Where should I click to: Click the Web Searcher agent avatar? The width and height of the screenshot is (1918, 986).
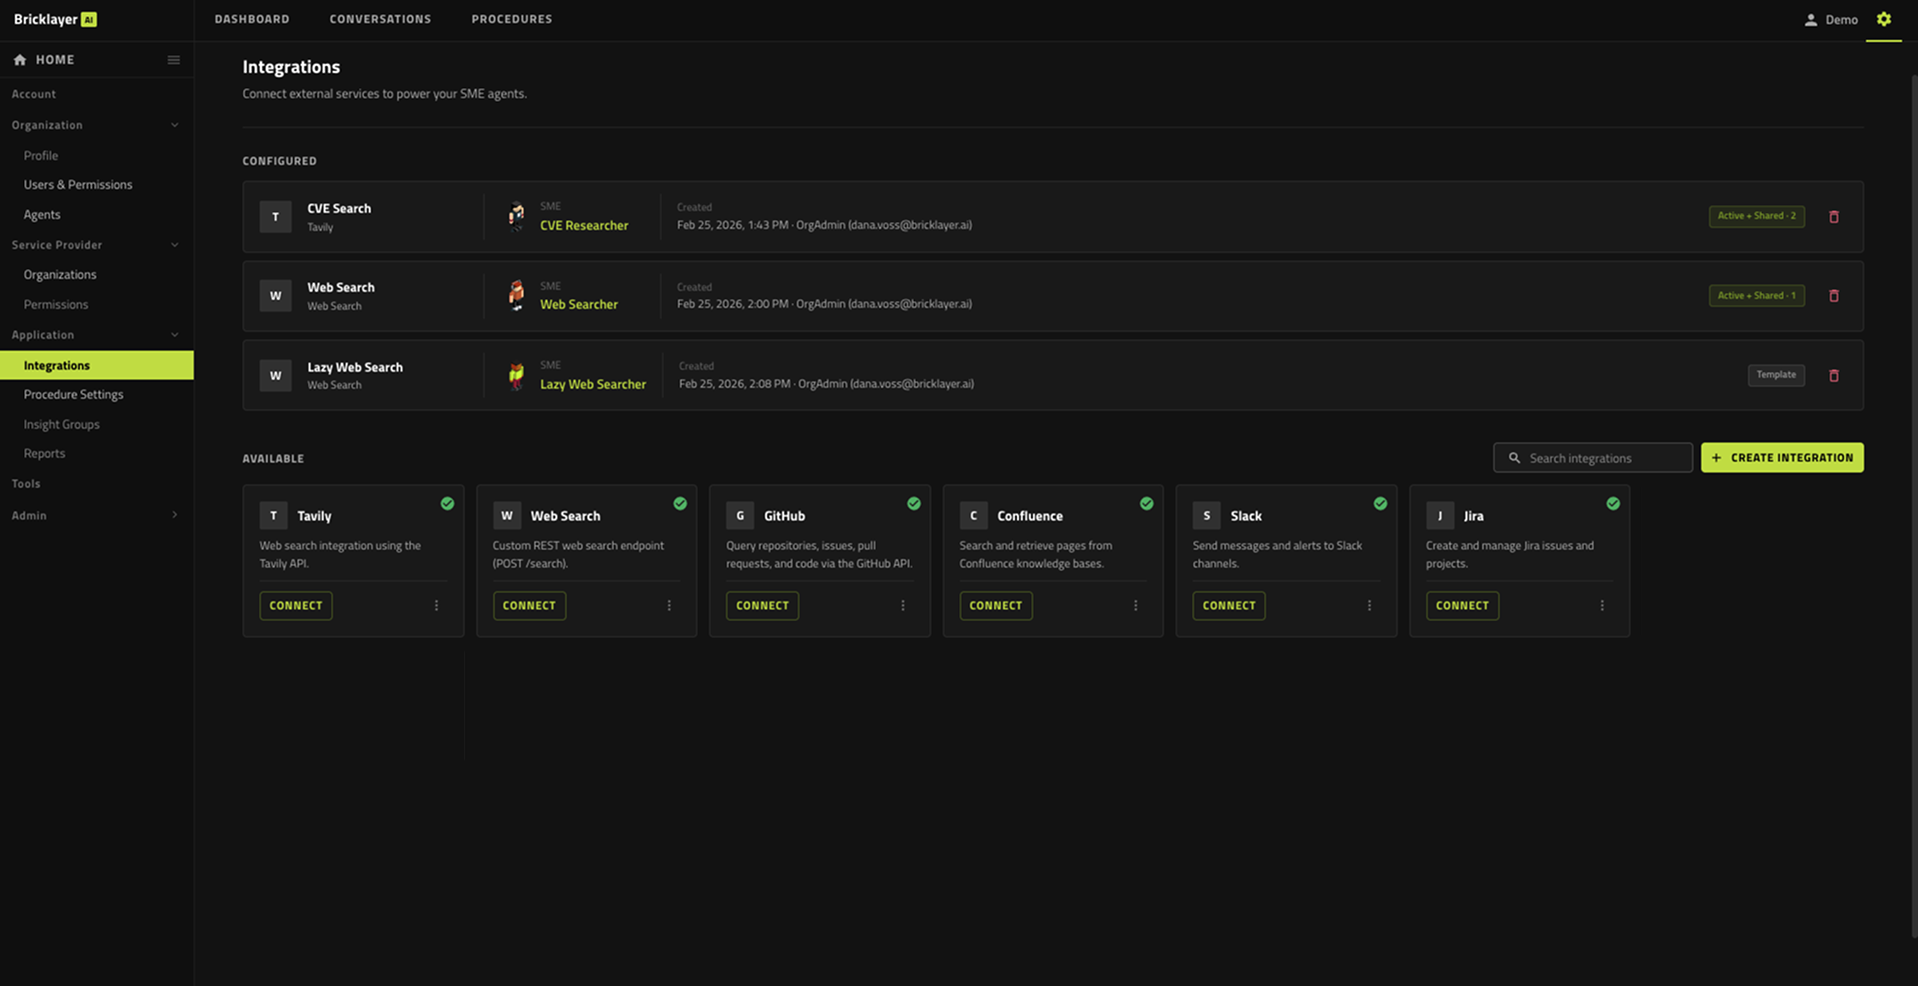click(516, 296)
